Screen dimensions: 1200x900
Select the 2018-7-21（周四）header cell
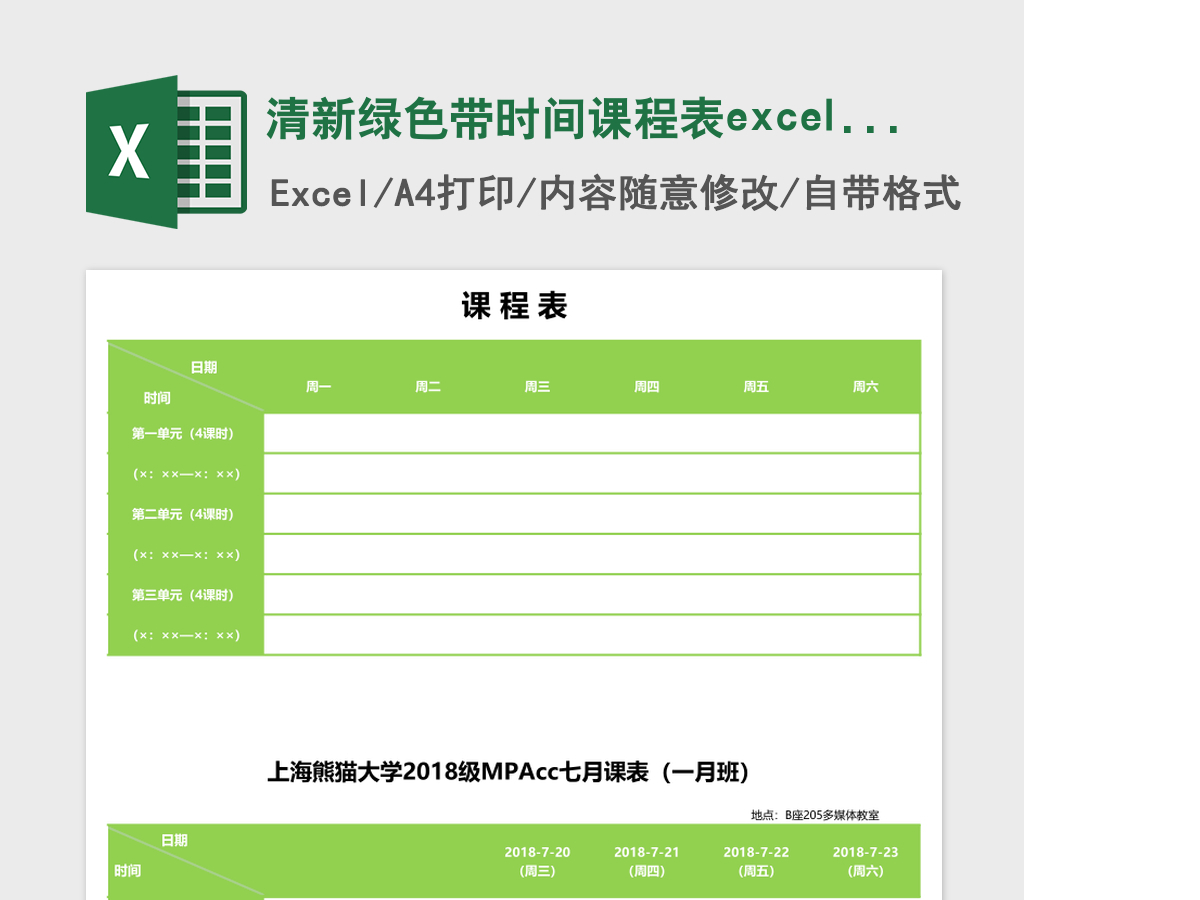click(x=646, y=861)
